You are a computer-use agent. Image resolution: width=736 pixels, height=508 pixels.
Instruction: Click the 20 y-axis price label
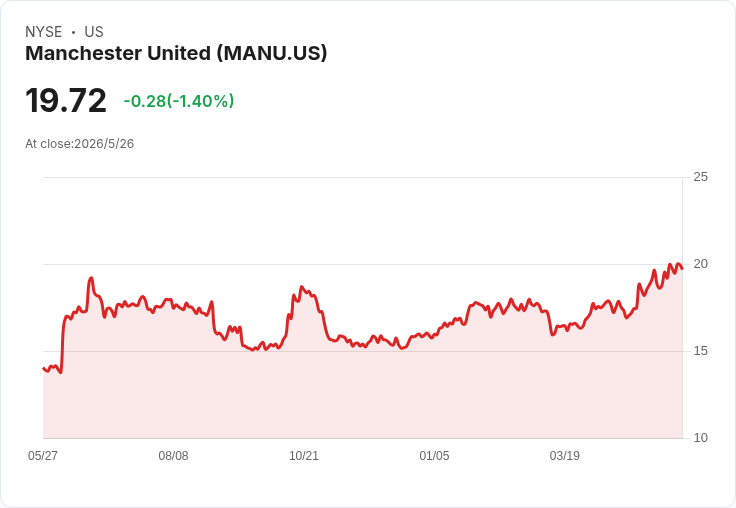pyautogui.click(x=700, y=264)
